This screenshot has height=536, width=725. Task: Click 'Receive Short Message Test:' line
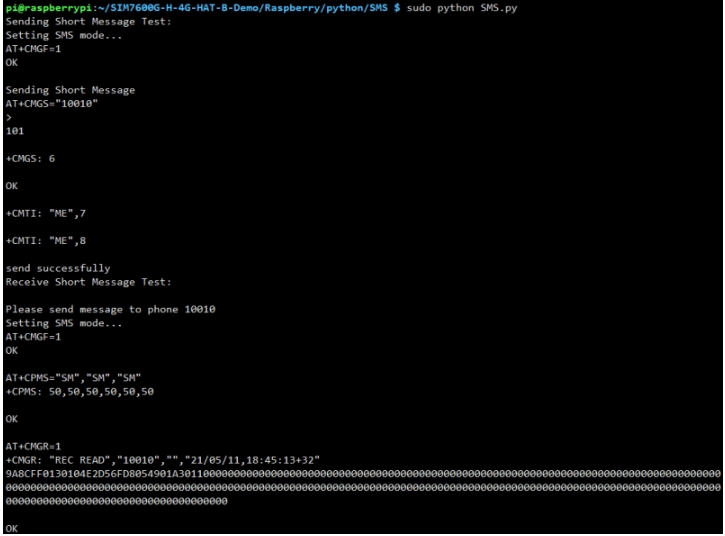pyautogui.click(x=88, y=282)
